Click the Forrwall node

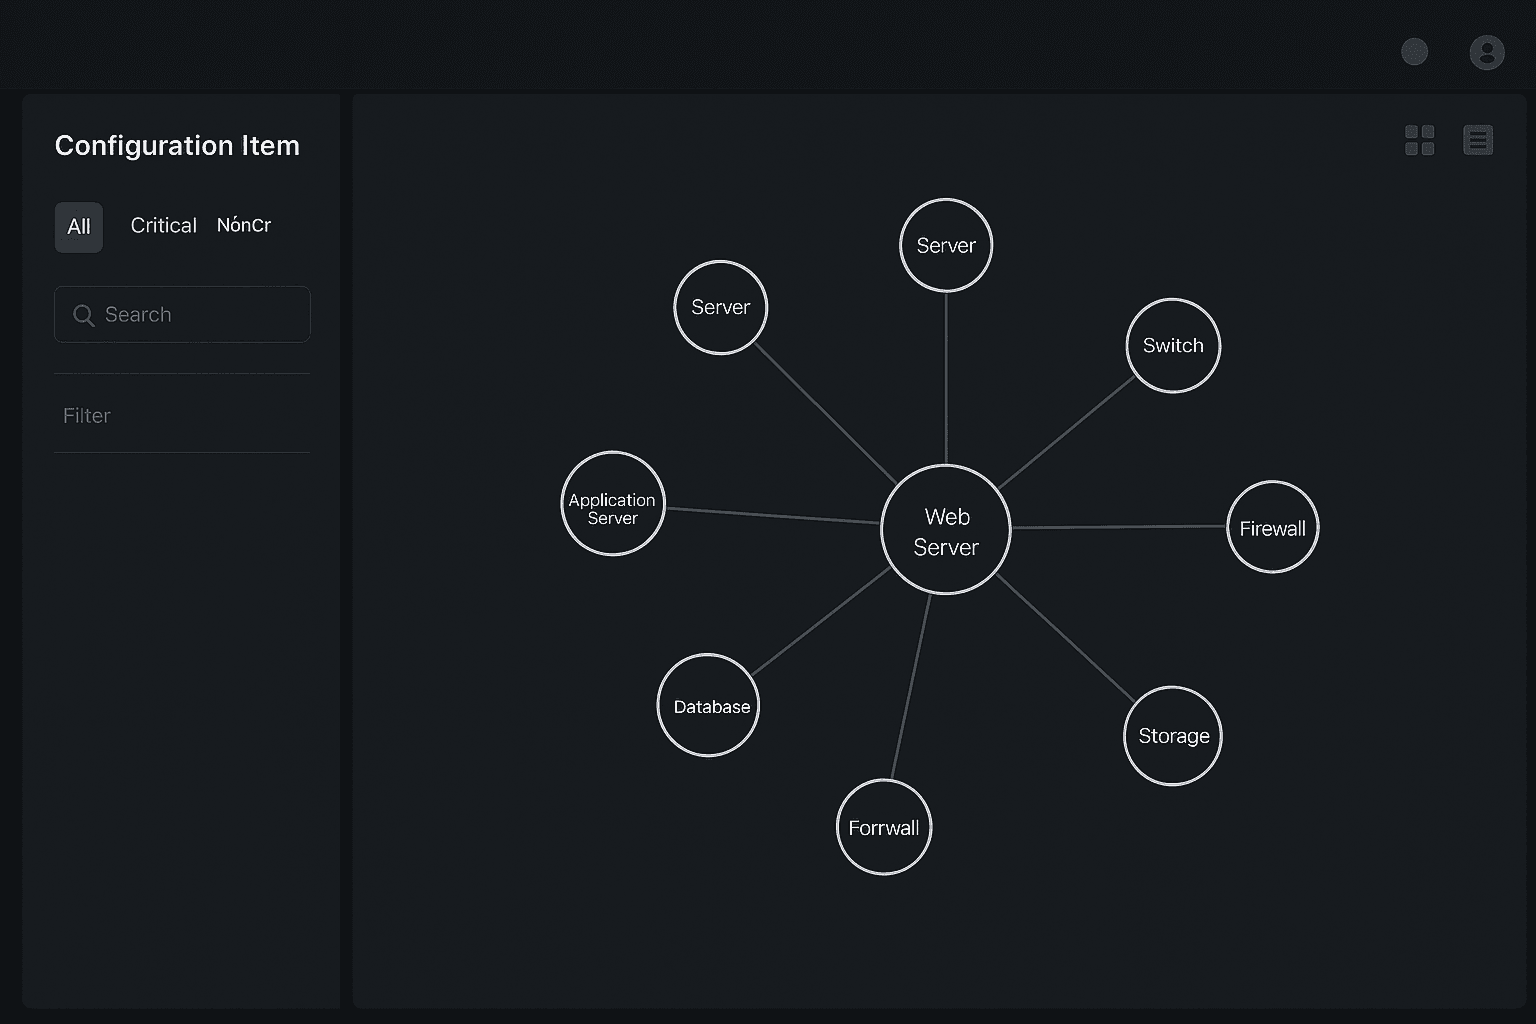click(x=884, y=828)
